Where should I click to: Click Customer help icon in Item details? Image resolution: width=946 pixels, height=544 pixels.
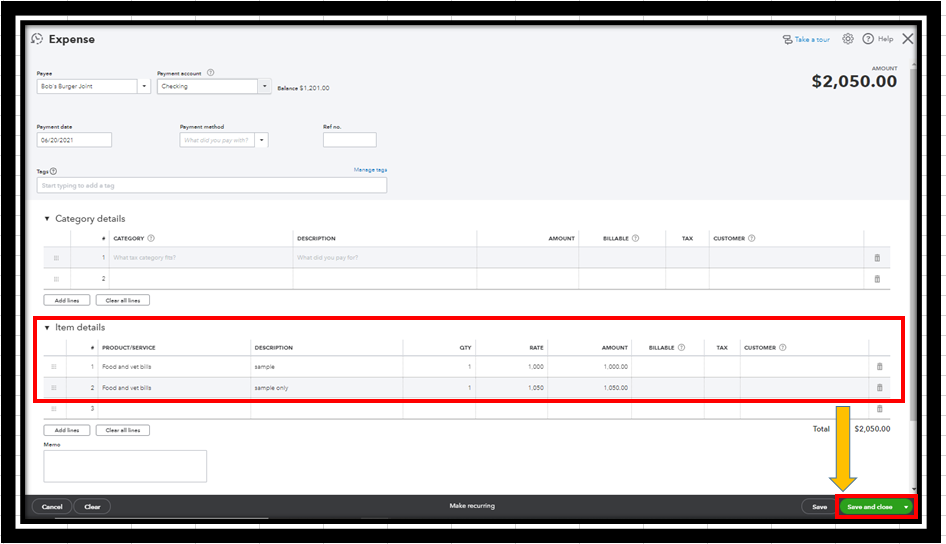pyautogui.click(x=783, y=347)
